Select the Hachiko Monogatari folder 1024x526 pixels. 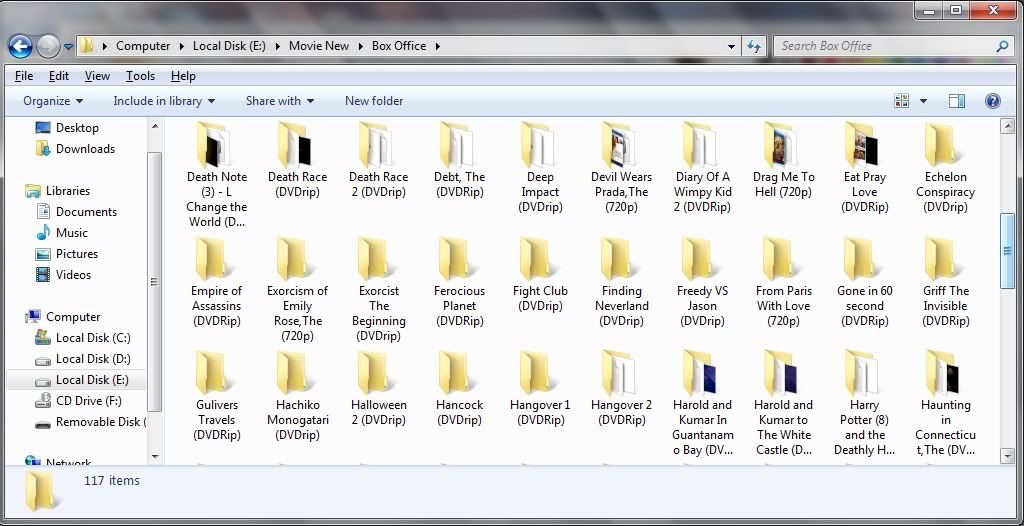click(x=297, y=396)
